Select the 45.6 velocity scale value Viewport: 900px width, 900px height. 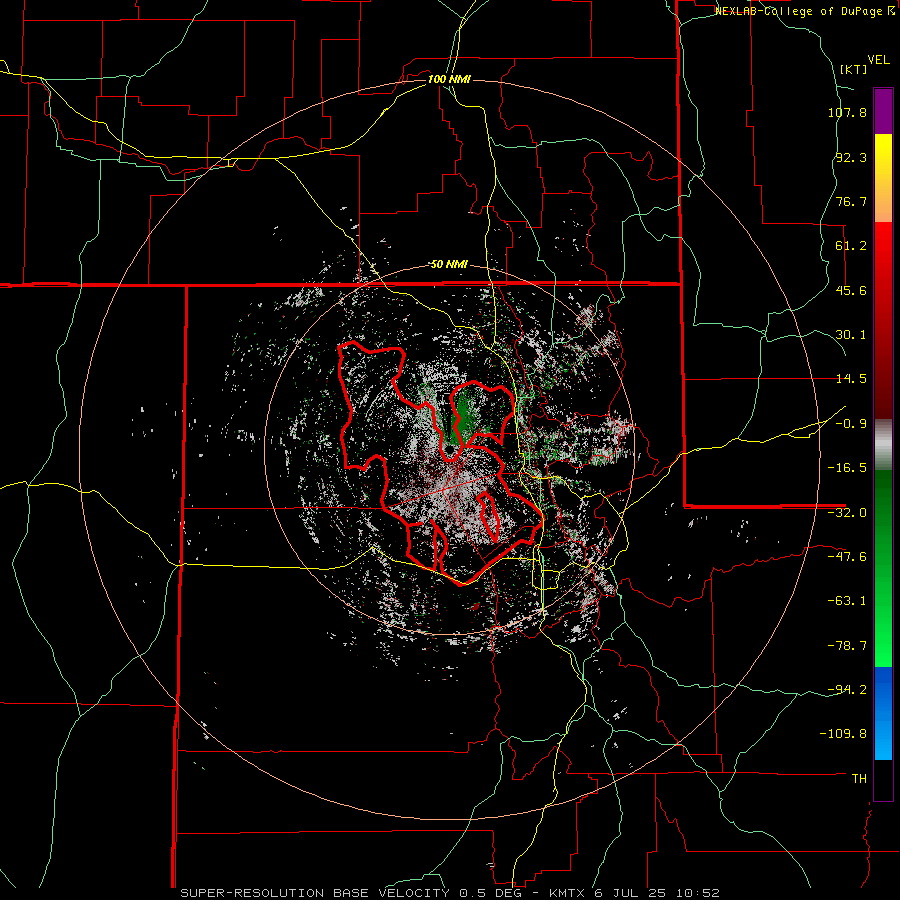[x=851, y=290]
